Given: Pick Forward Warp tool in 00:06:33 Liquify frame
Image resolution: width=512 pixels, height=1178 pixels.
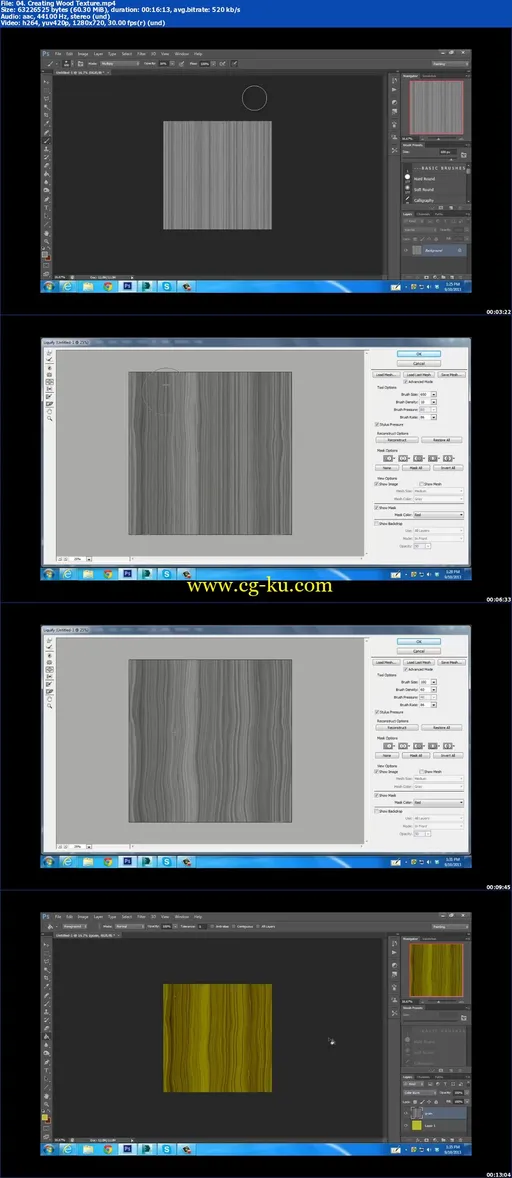Looking at the screenshot, I should (x=49, y=352).
